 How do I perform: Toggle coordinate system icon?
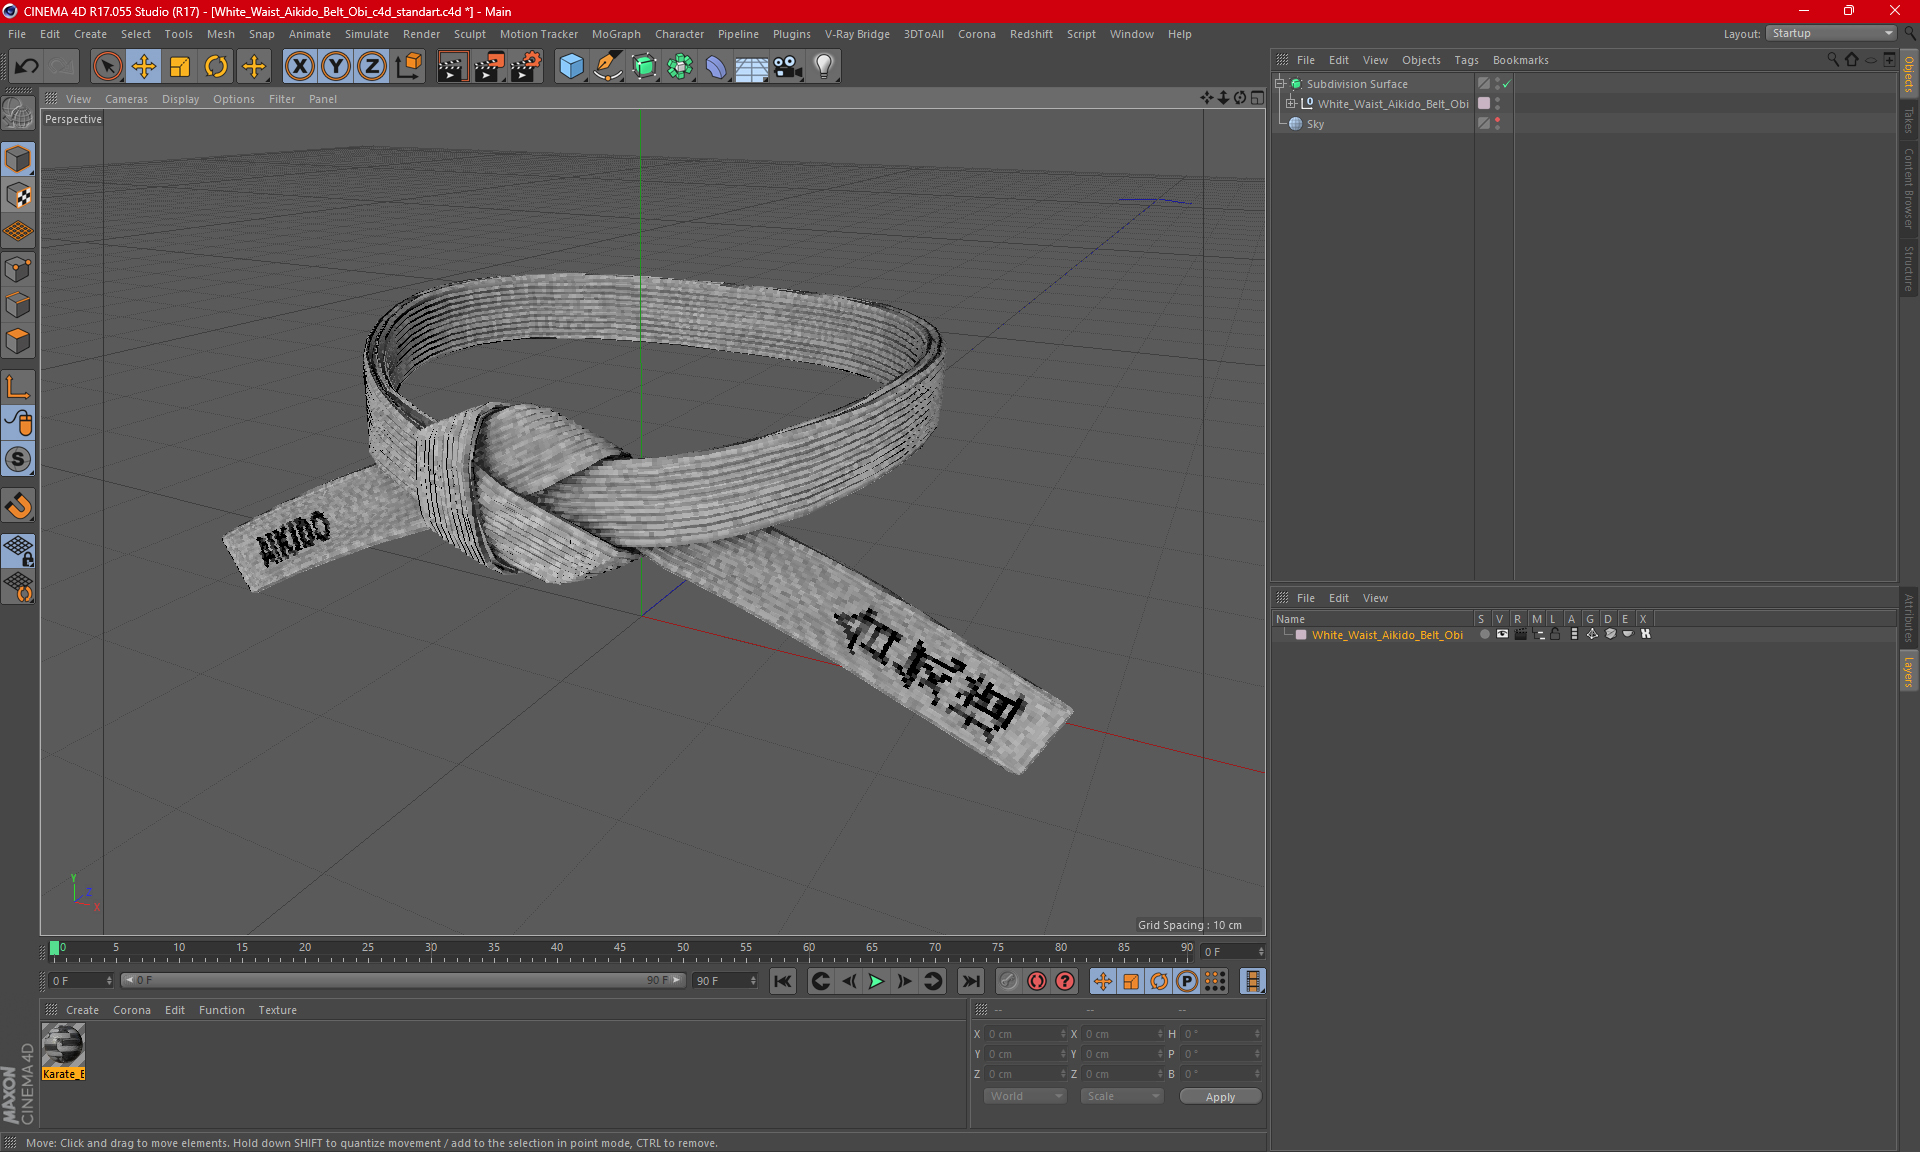pyautogui.click(x=409, y=67)
